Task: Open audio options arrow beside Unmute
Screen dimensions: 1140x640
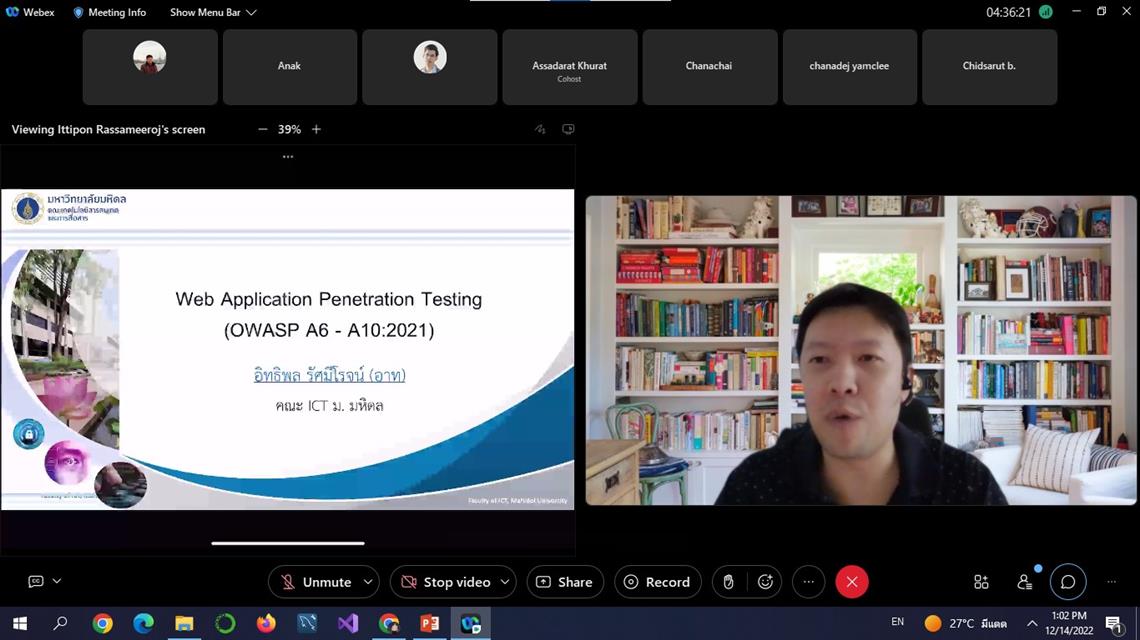Action: pyautogui.click(x=369, y=582)
